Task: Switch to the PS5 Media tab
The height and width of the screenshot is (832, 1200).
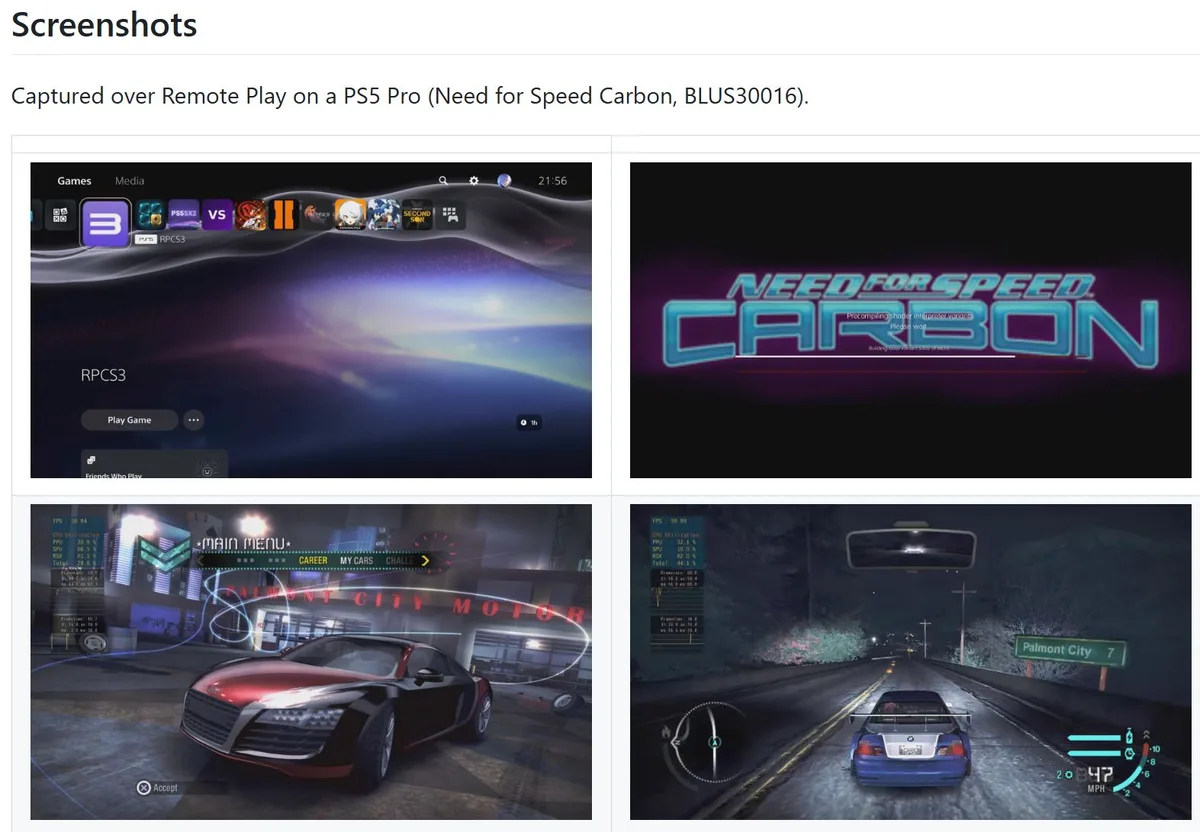Action: tap(129, 181)
